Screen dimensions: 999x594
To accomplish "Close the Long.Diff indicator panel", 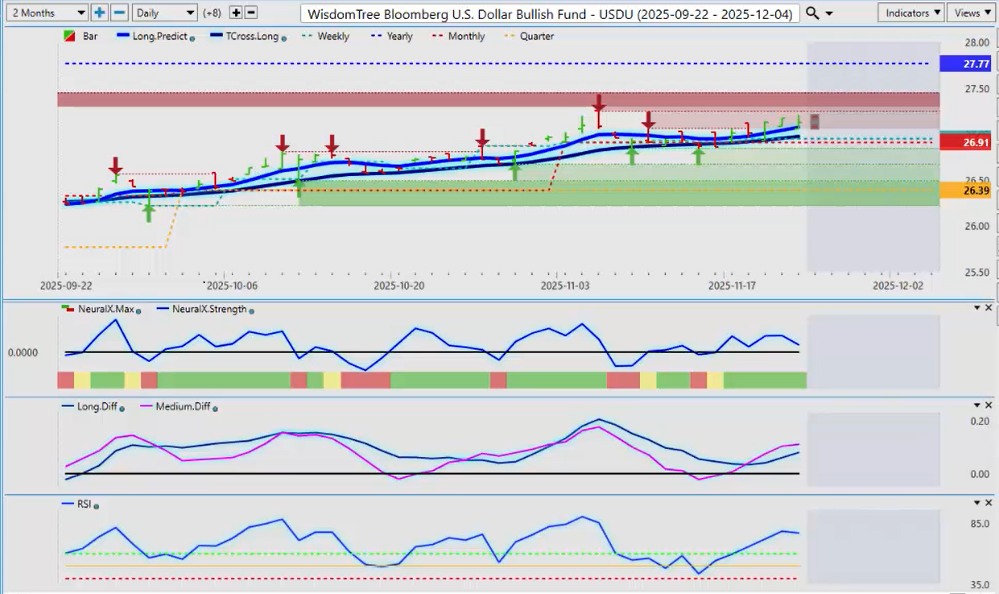I will [989, 404].
